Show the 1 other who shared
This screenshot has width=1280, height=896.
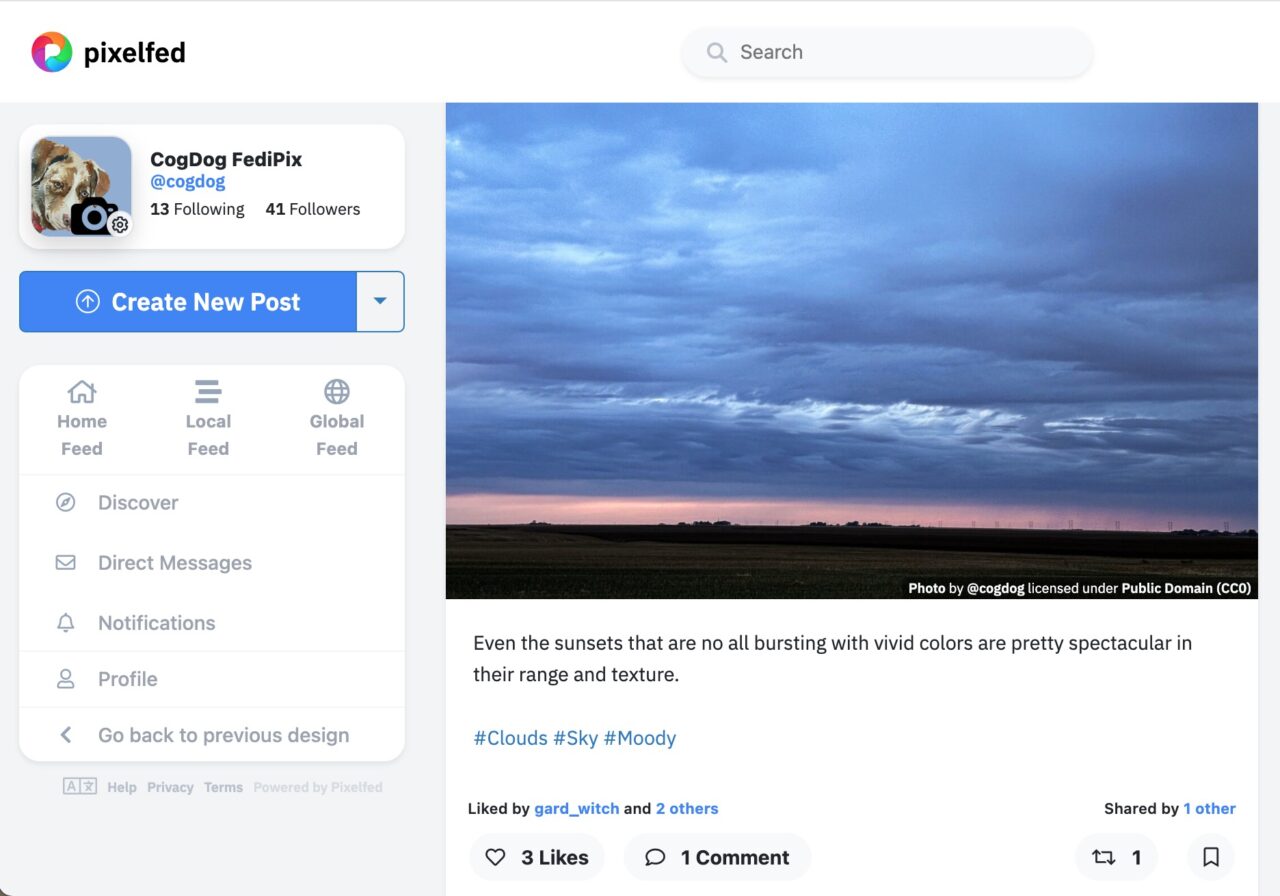pyautogui.click(x=1210, y=808)
